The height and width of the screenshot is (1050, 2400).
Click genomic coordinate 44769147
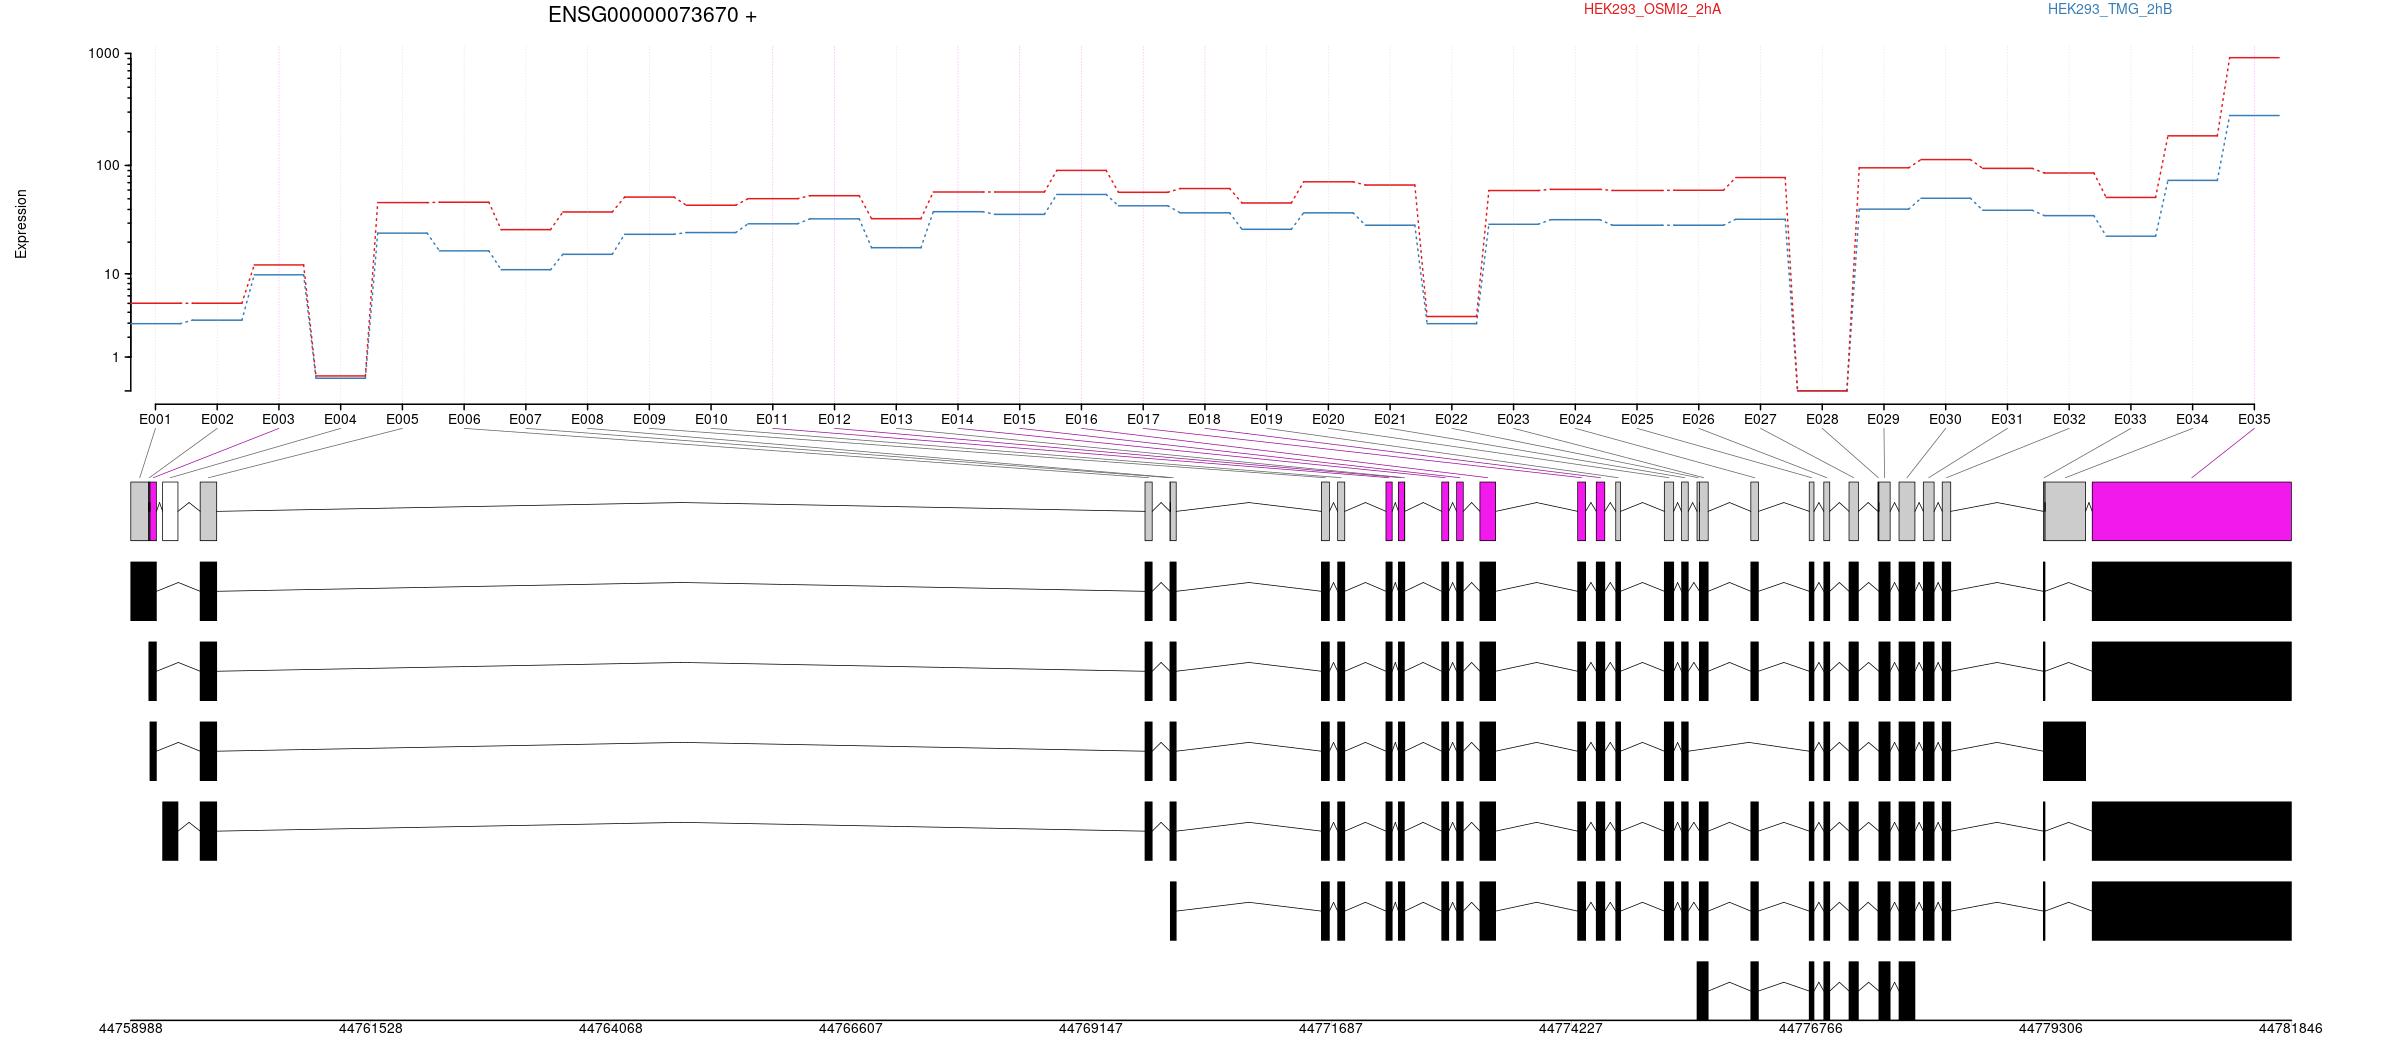pyautogui.click(x=1091, y=1028)
